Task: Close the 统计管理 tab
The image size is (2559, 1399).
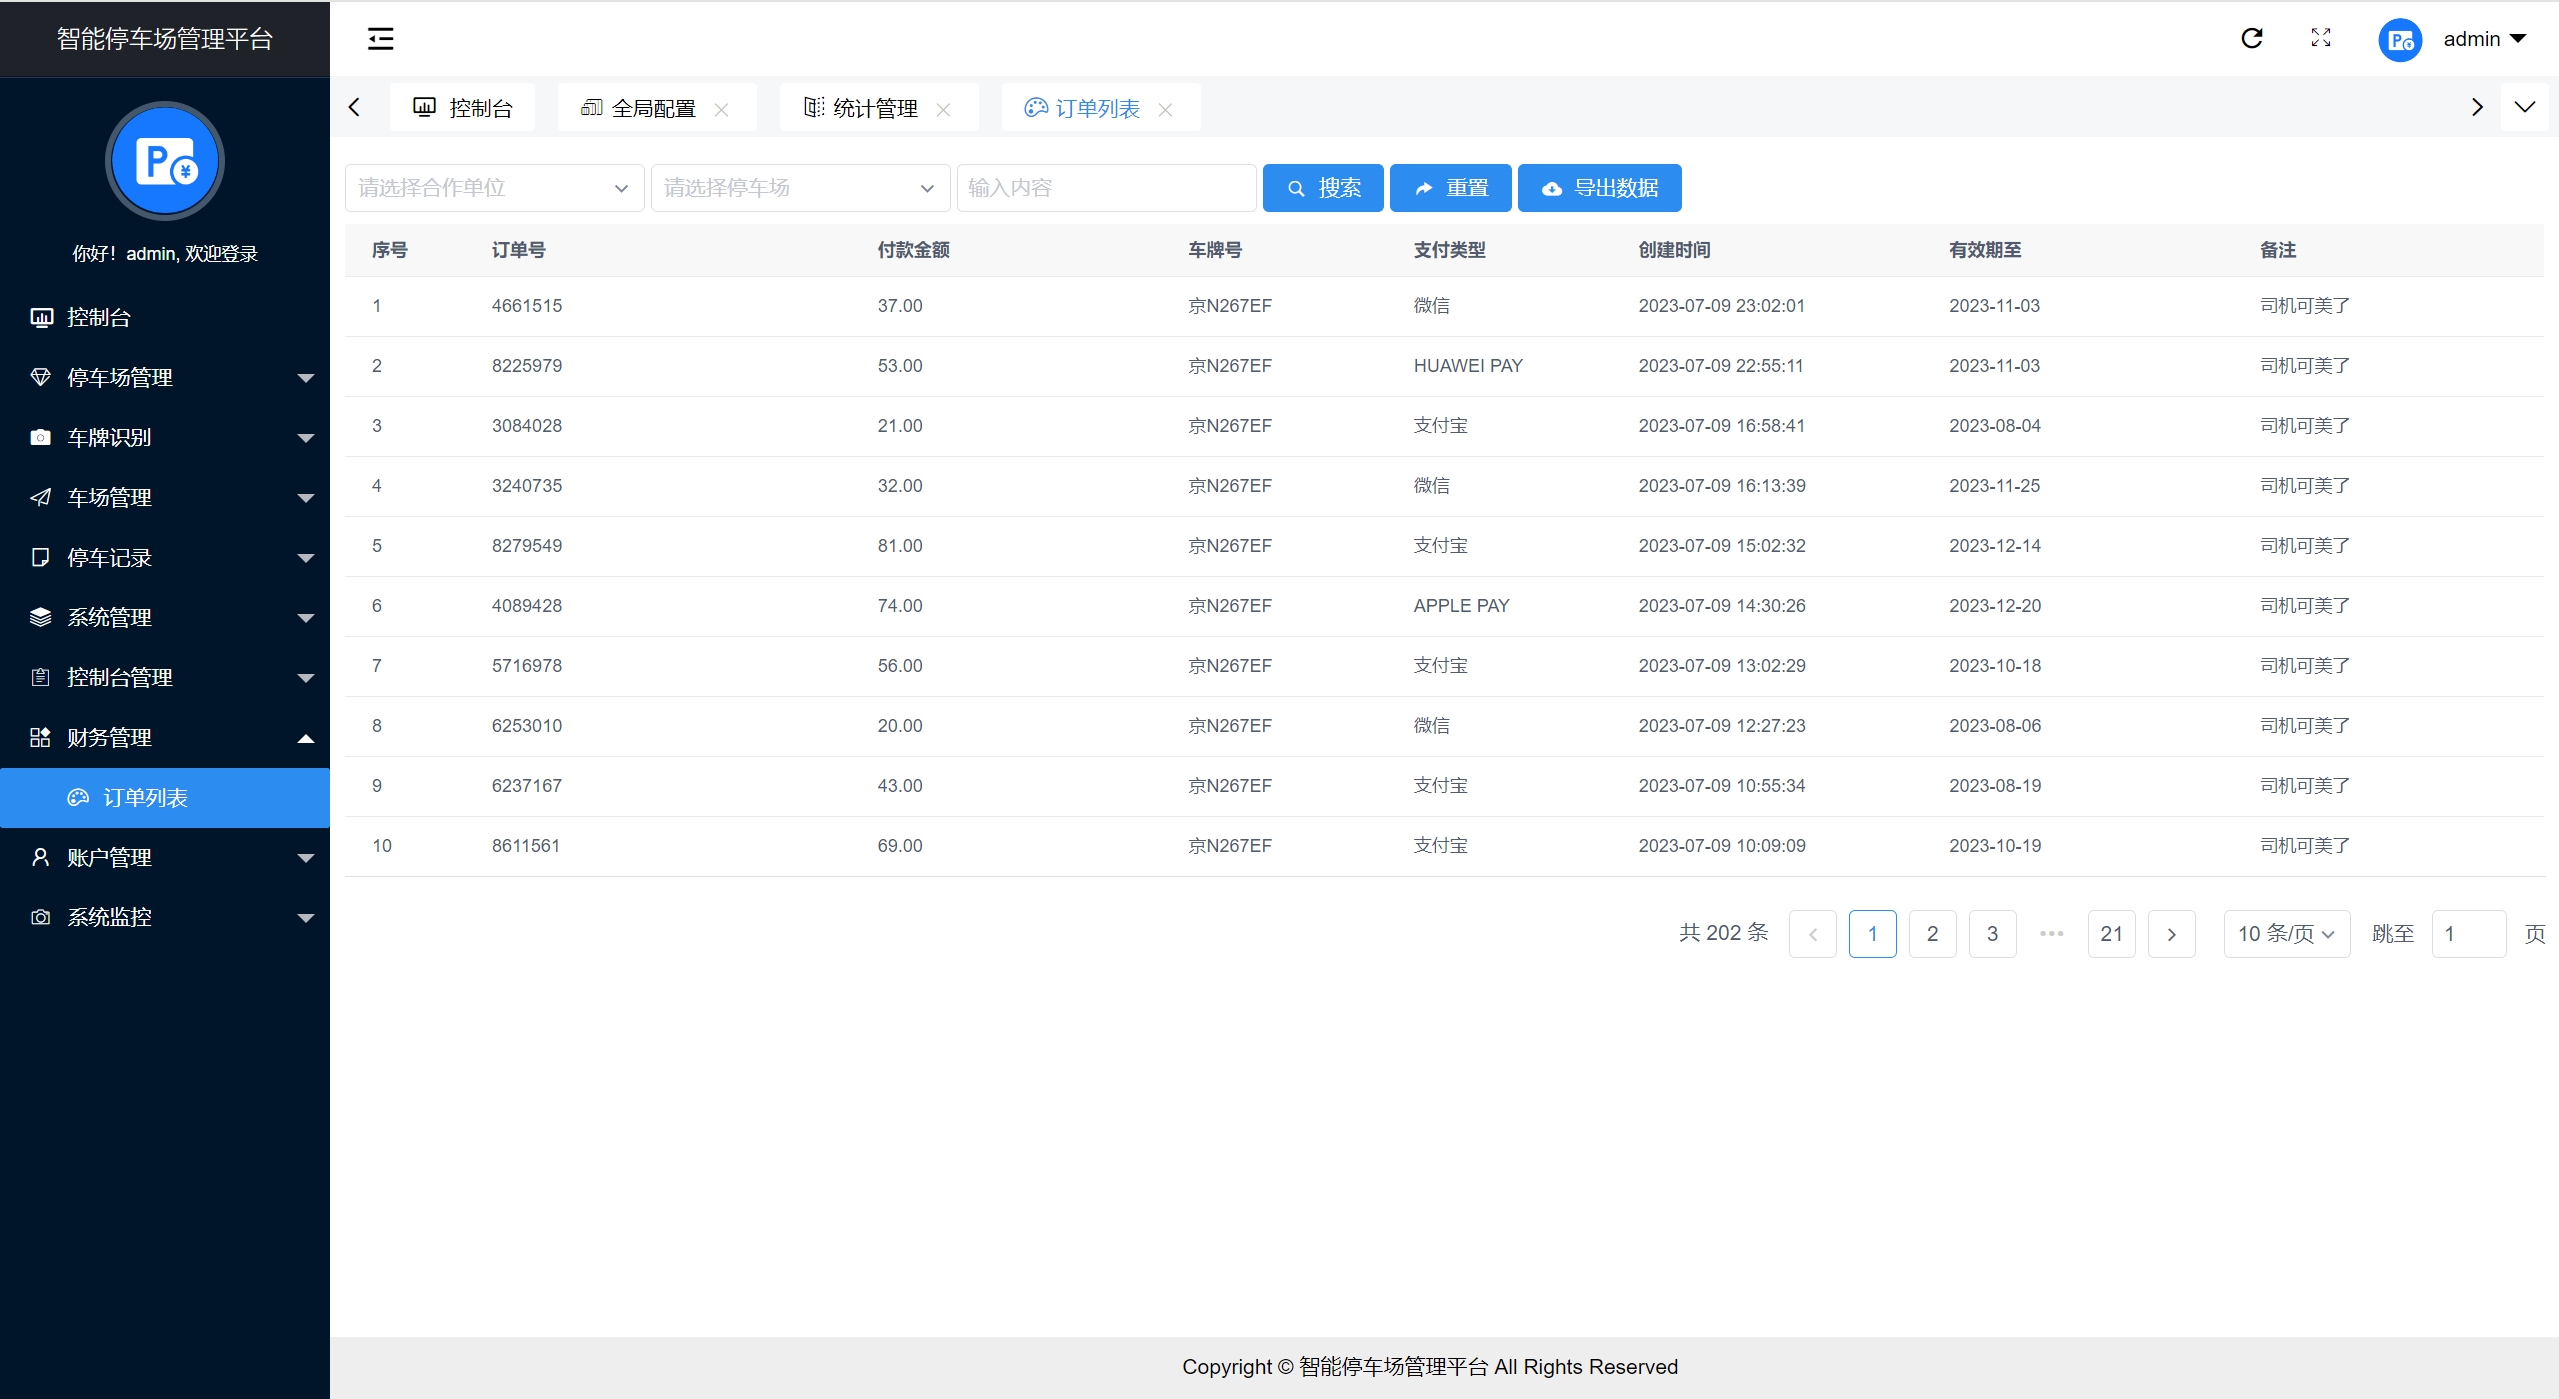Action: click(x=943, y=110)
